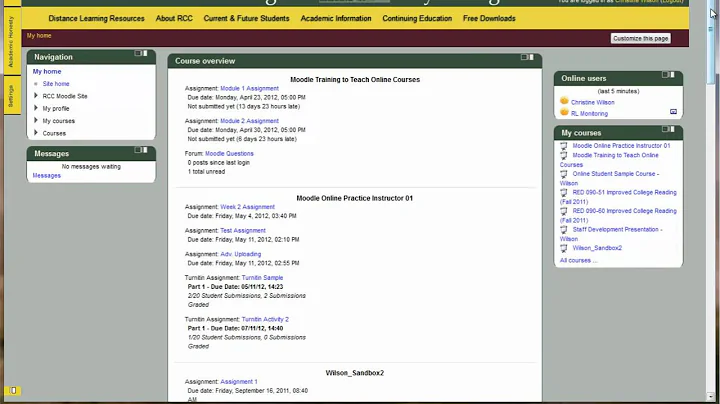The height and width of the screenshot is (404, 720).
Task: Hide the Navigation block with its hide icon
Action: click(x=138, y=53)
